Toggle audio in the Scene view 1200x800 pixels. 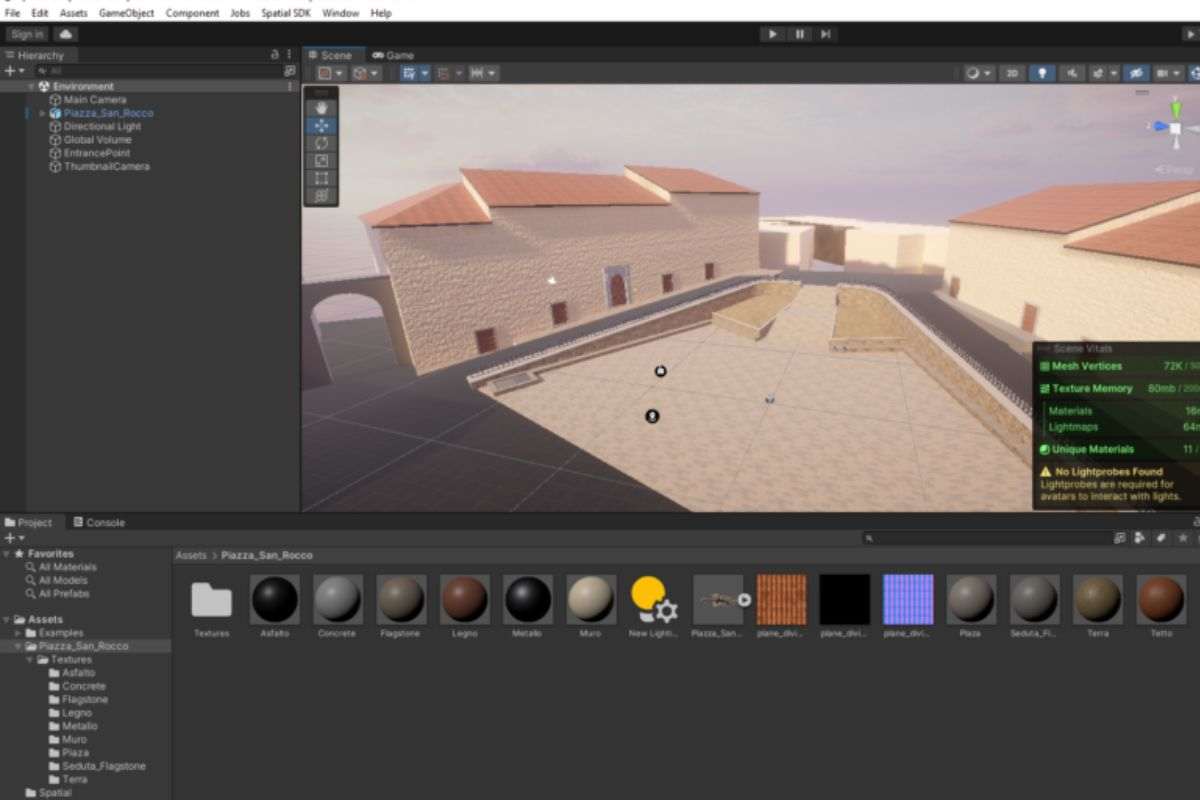(x=1073, y=73)
